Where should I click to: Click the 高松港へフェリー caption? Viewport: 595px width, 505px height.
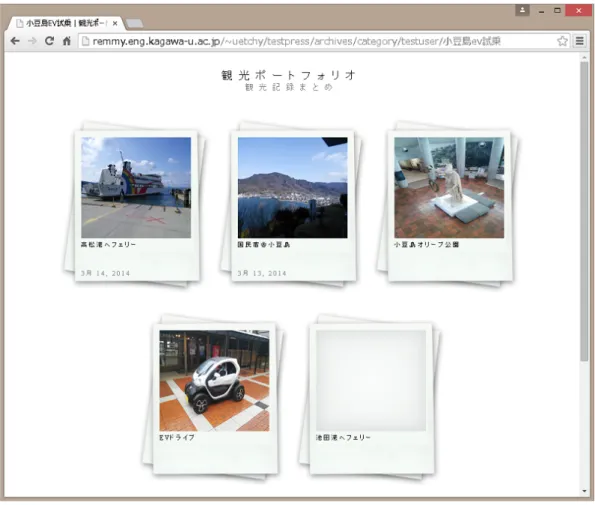pyautogui.click(x=108, y=245)
